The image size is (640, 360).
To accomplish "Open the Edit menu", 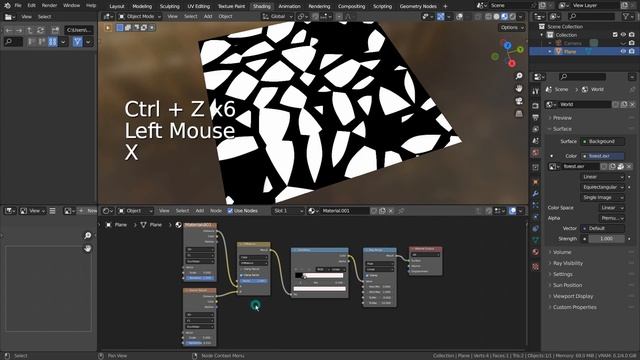I will [31, 6].
